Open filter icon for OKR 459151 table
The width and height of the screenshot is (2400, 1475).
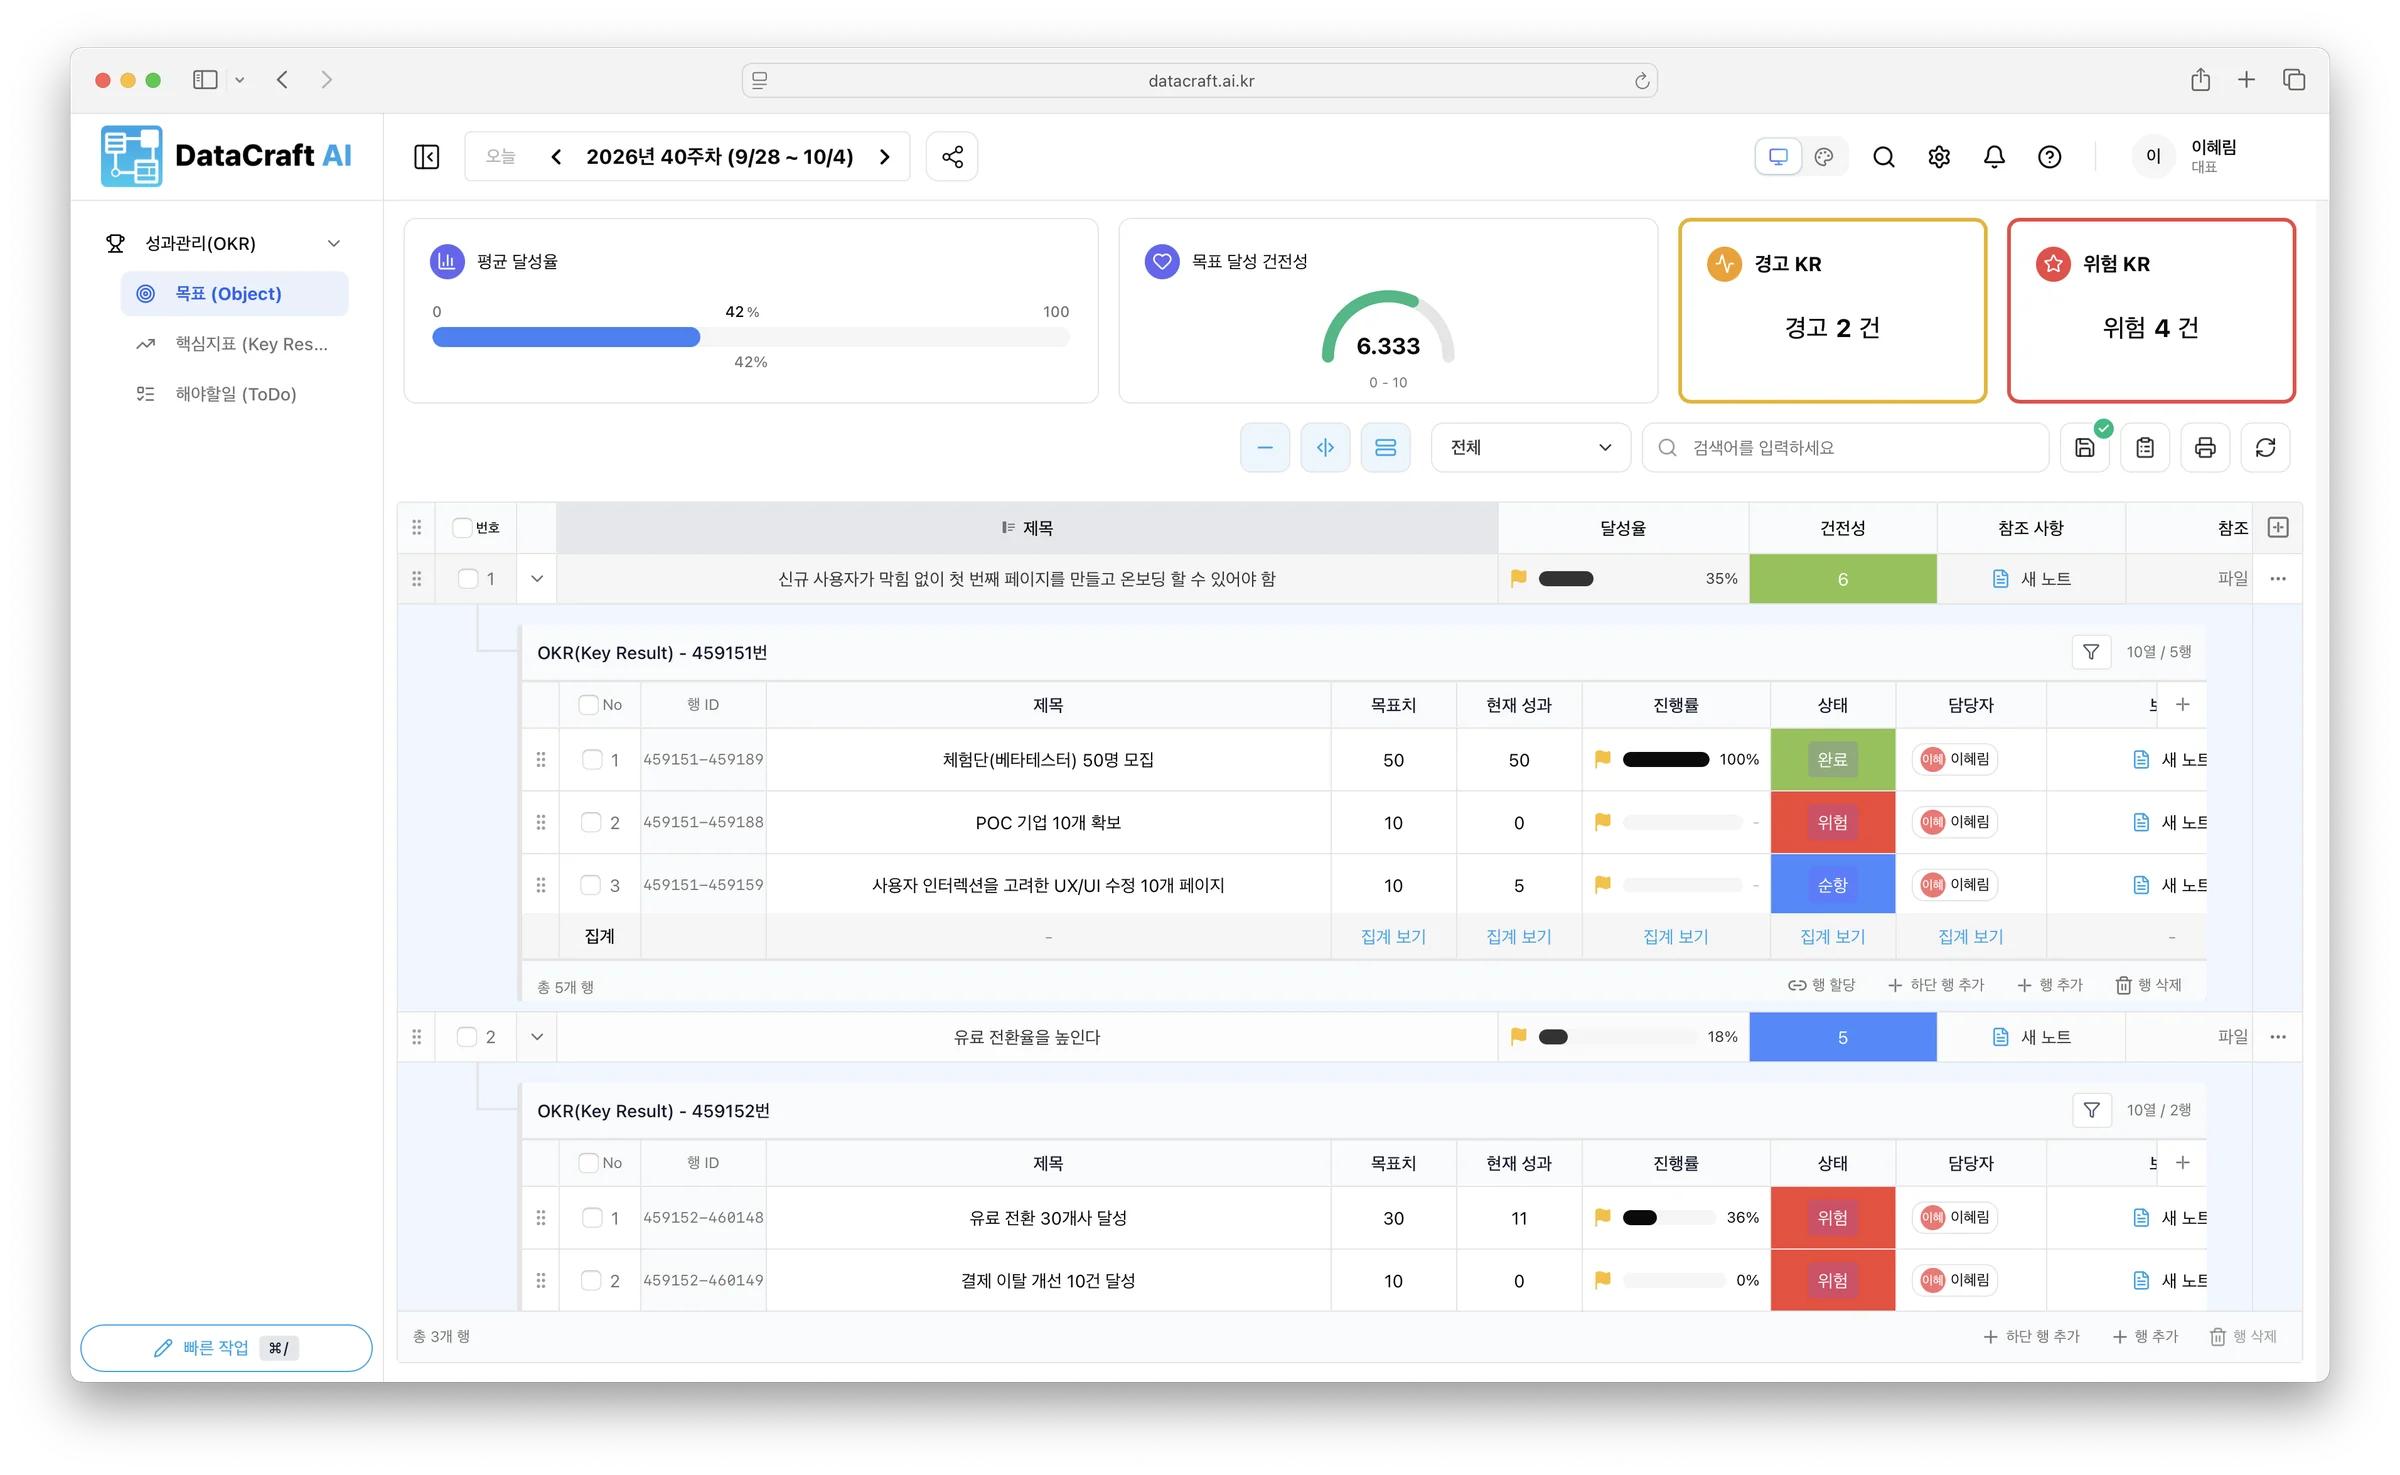[2090, 652]
